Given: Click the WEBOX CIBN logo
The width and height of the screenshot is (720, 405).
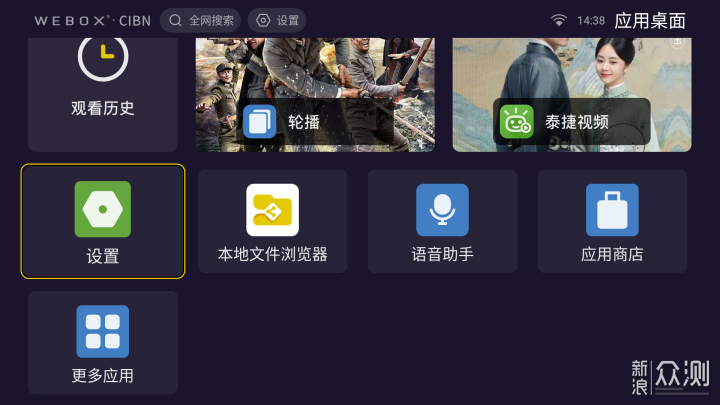Looking at the screenshot, I should [x=92, y=21].
